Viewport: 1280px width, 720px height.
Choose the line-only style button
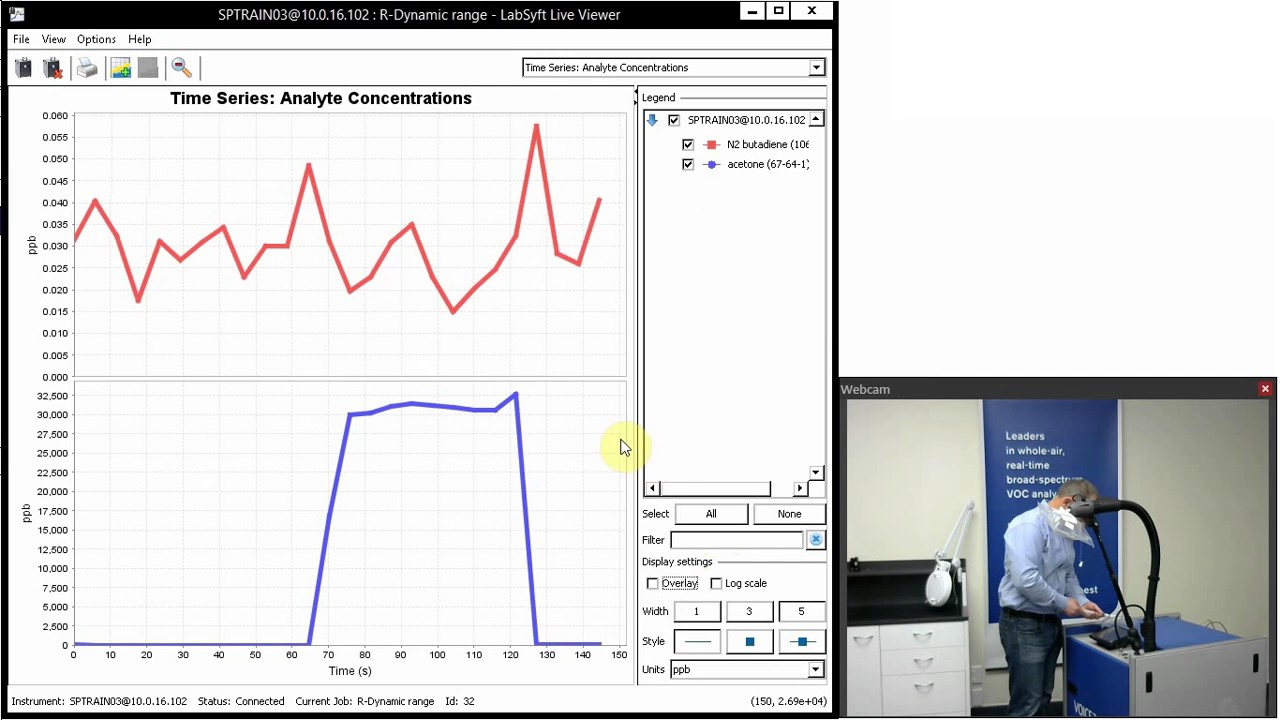coord(697,642)
